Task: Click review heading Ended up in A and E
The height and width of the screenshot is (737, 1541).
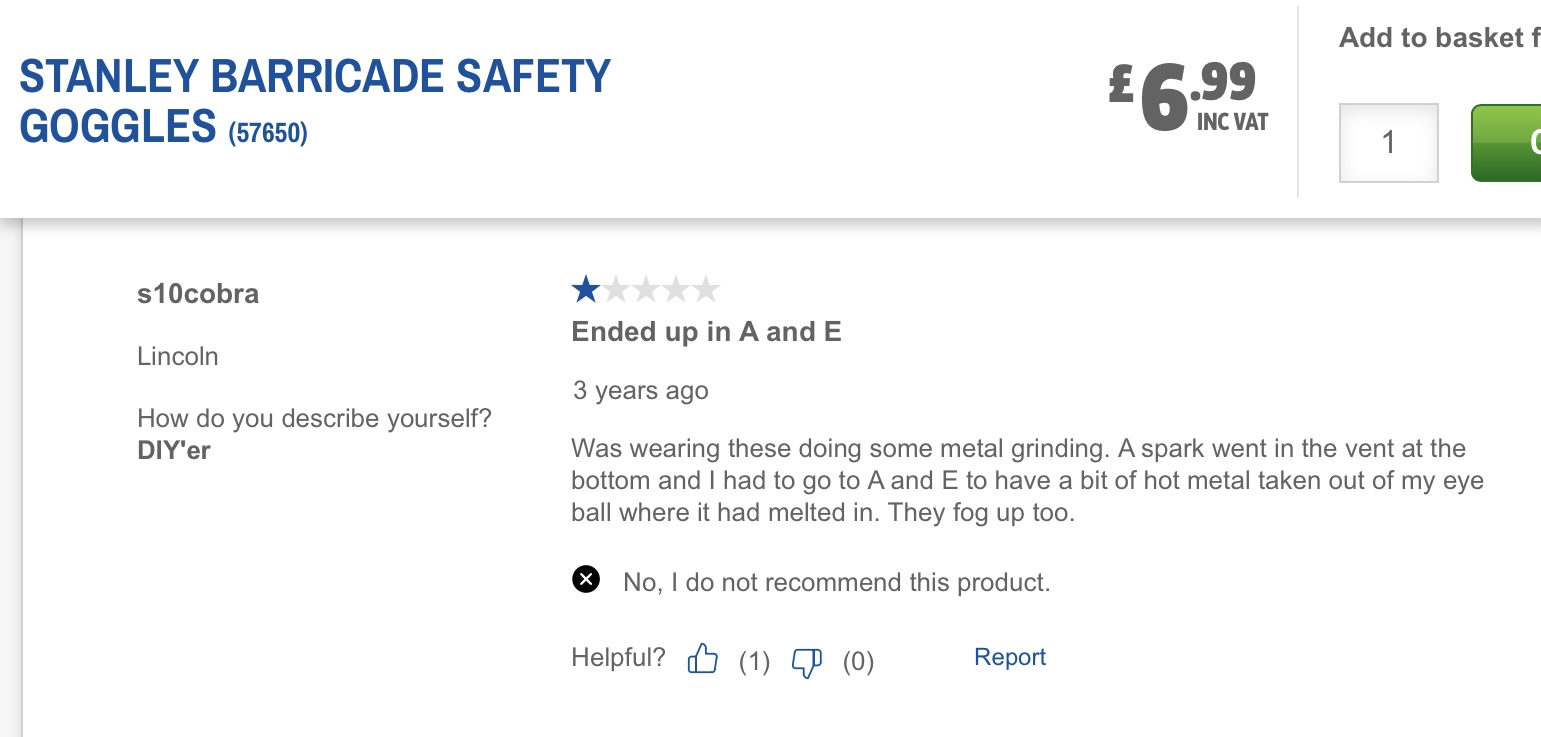Action: (706, 332)
